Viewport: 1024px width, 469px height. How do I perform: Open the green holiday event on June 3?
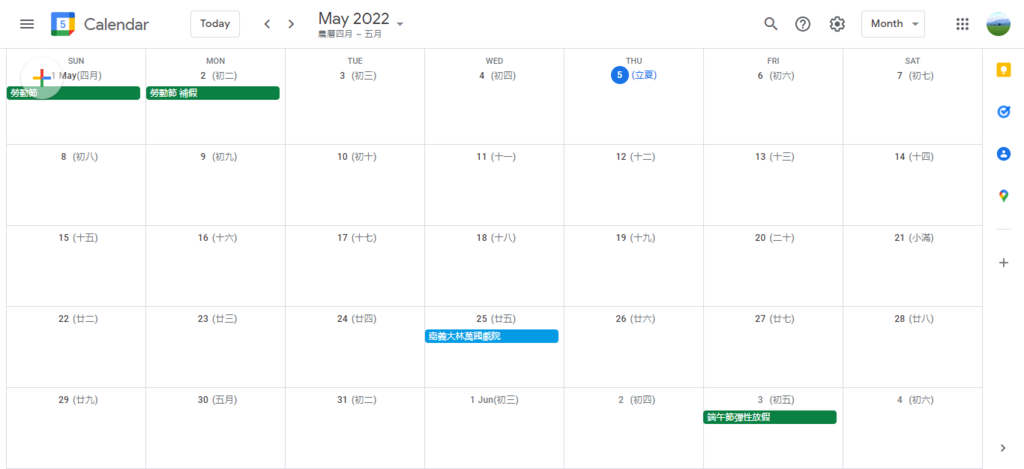point(769,418)
